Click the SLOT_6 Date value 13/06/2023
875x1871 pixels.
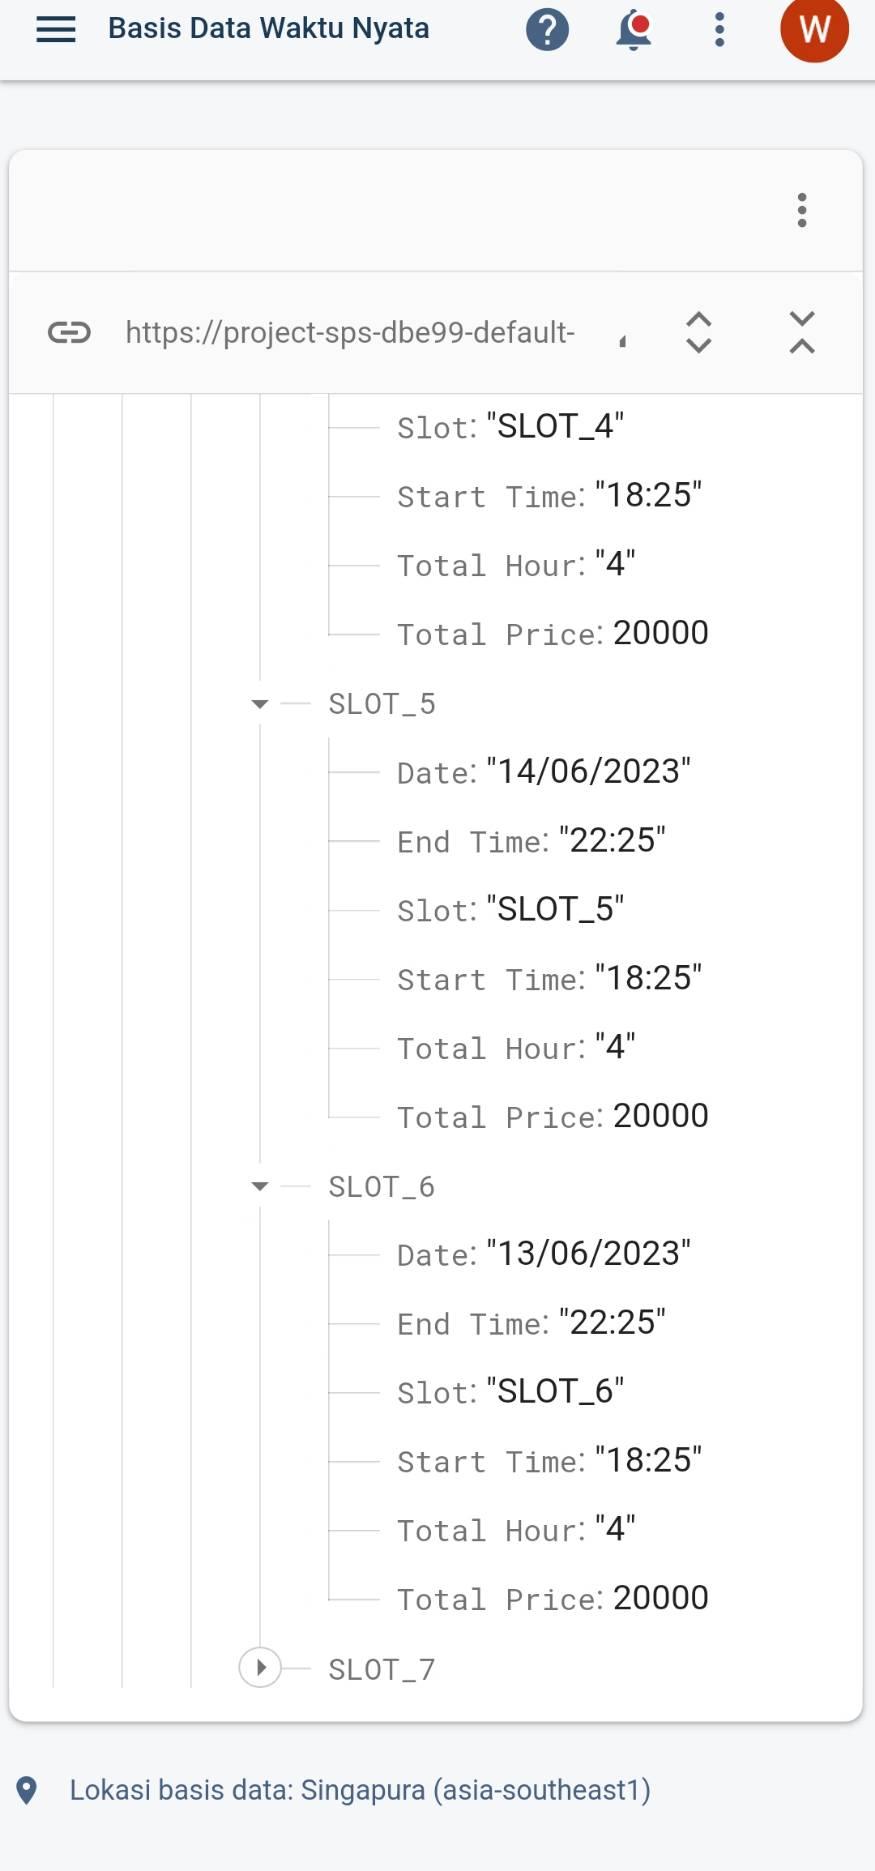[x=588, y=1253]
